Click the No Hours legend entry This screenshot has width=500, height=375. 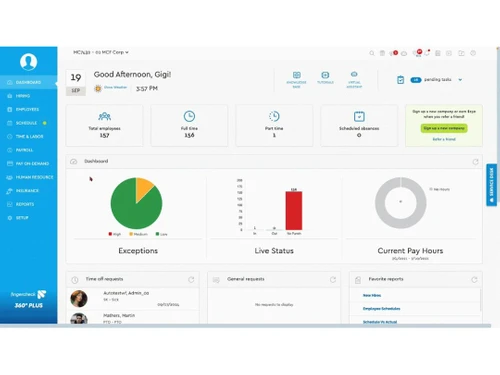coord(440,189)
